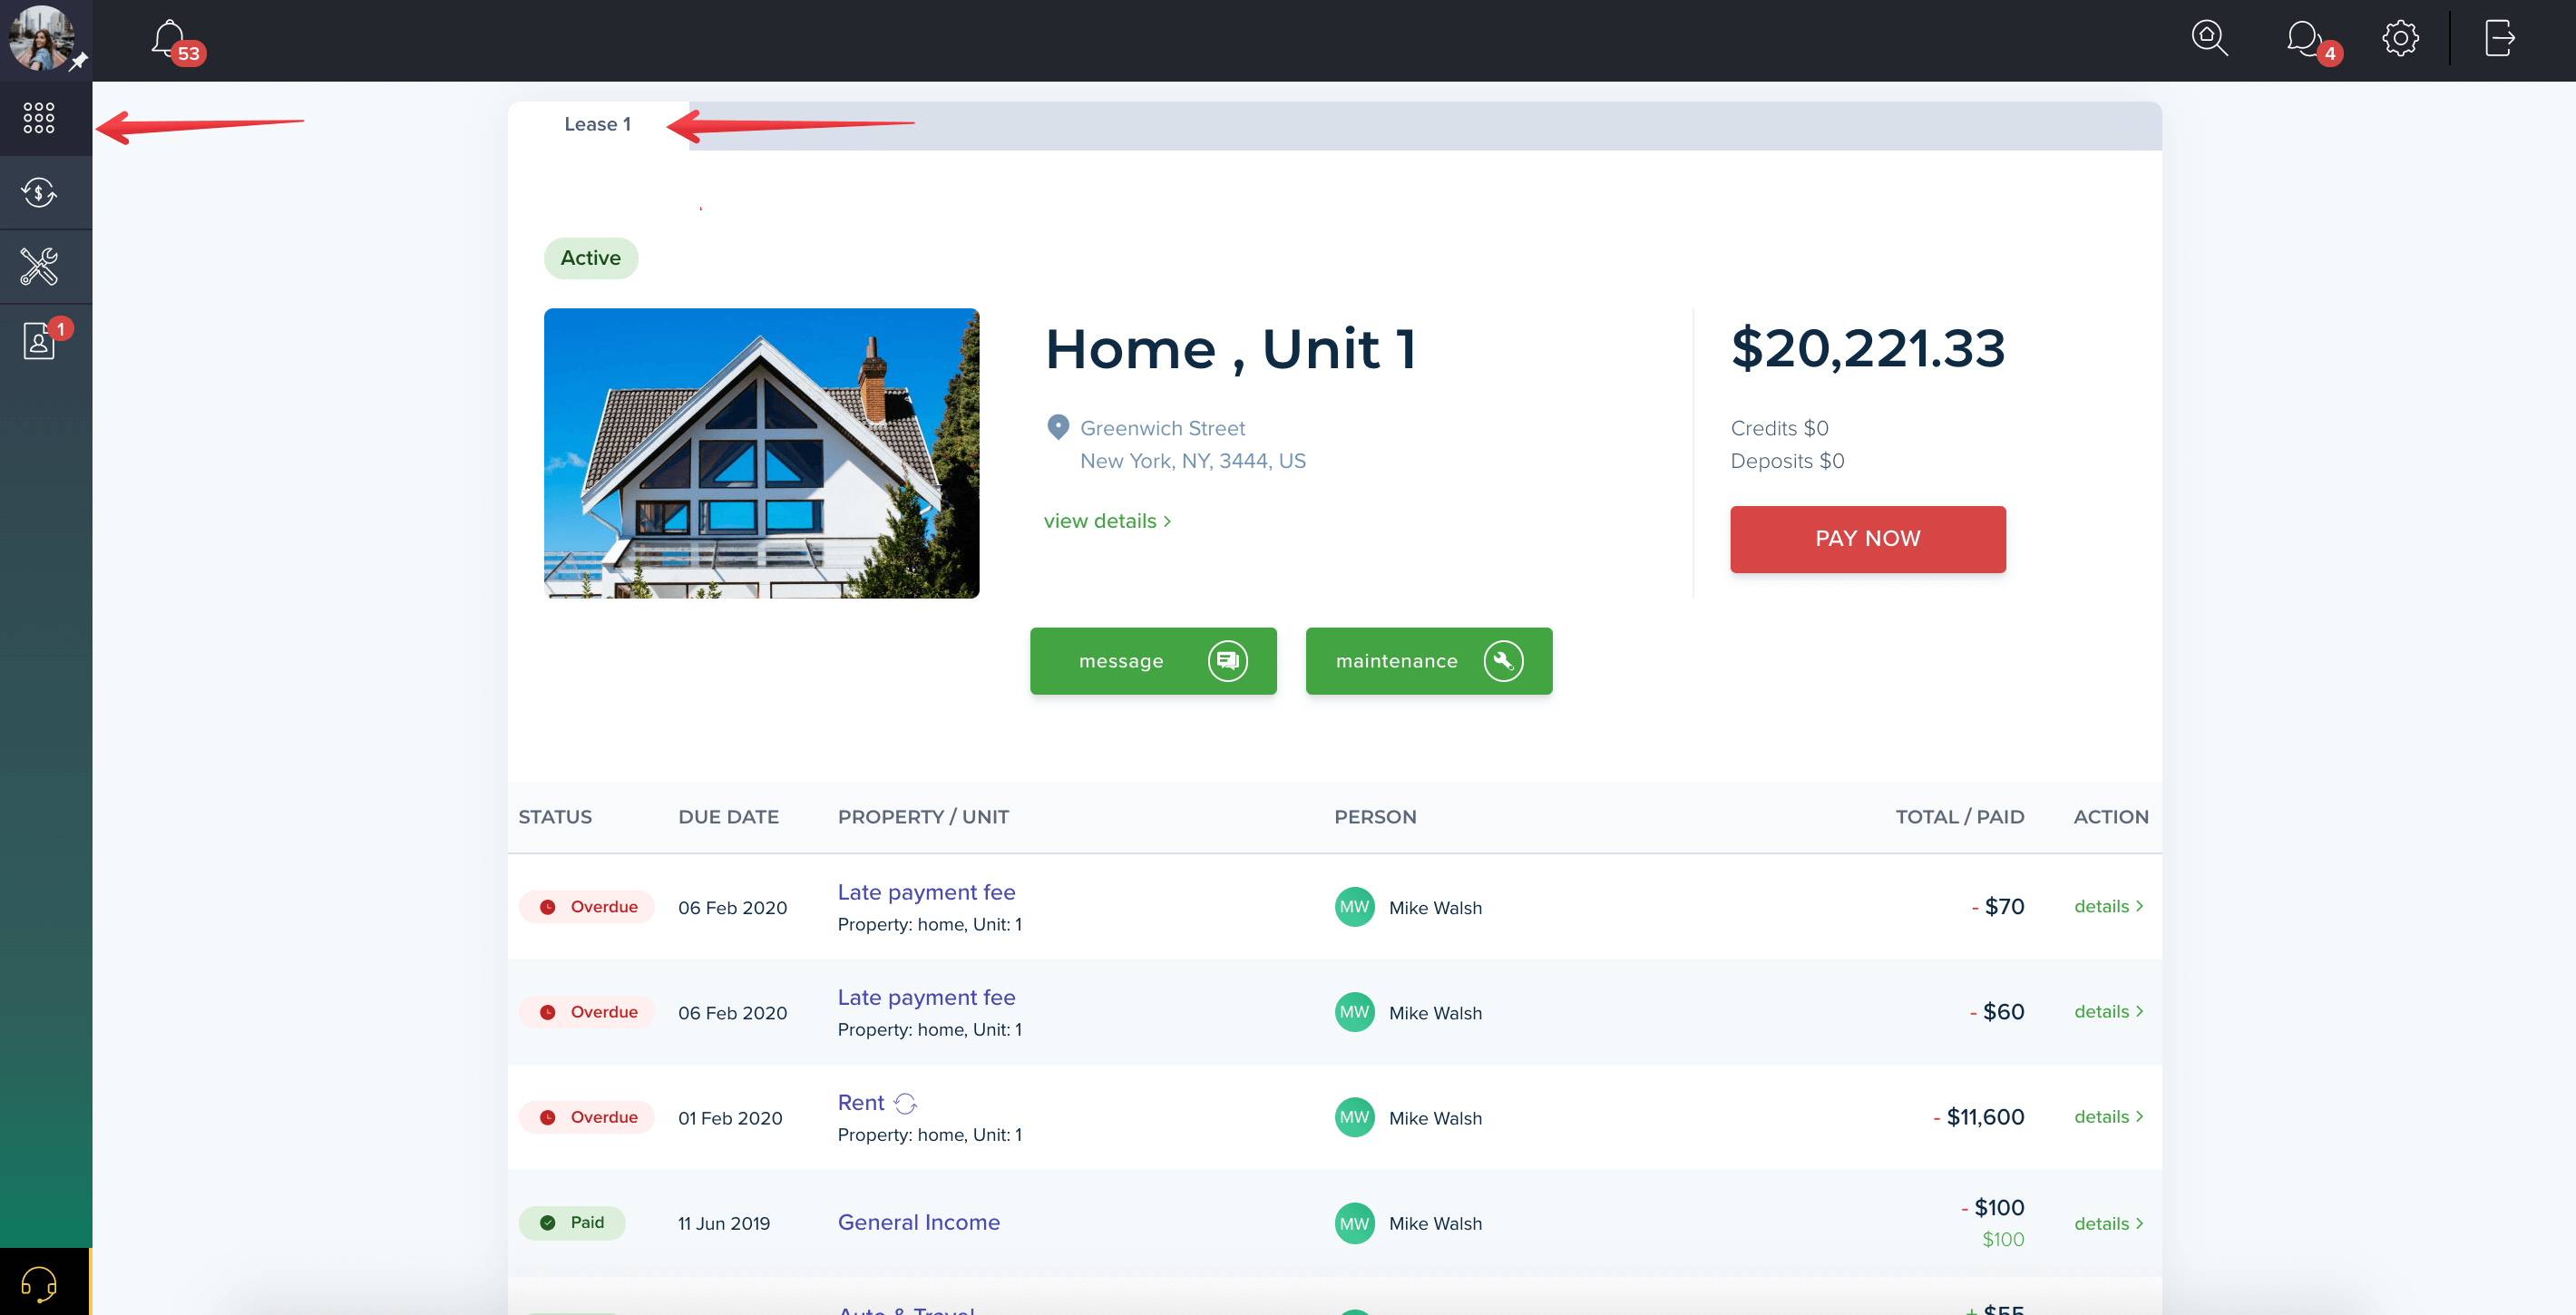Click the Overdue badge on the Rent row
Viewport: 2576px width, 1315px height.
click(x=586, y=1117)
